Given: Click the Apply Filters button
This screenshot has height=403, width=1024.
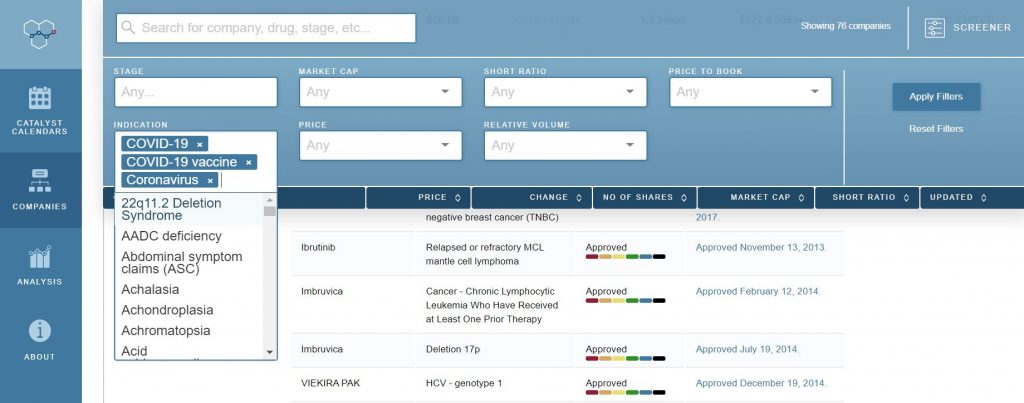Looking at the screenshot, I should point(935,97).
